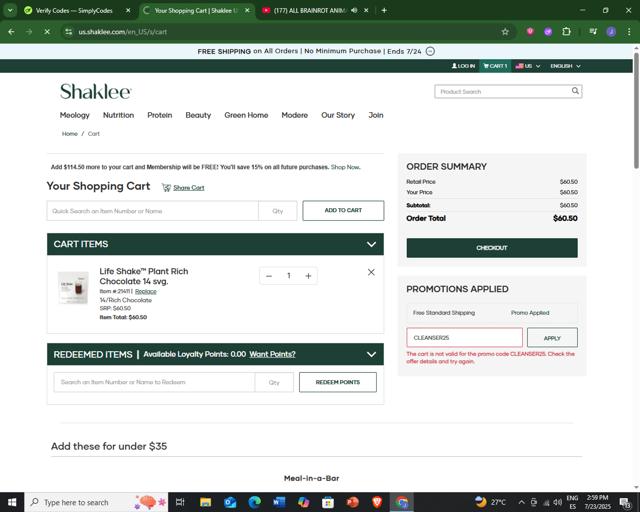The width and height of the screenshot is (640, 512).
Task: Click the Task View taskbar icon
Action: (180, 502)
